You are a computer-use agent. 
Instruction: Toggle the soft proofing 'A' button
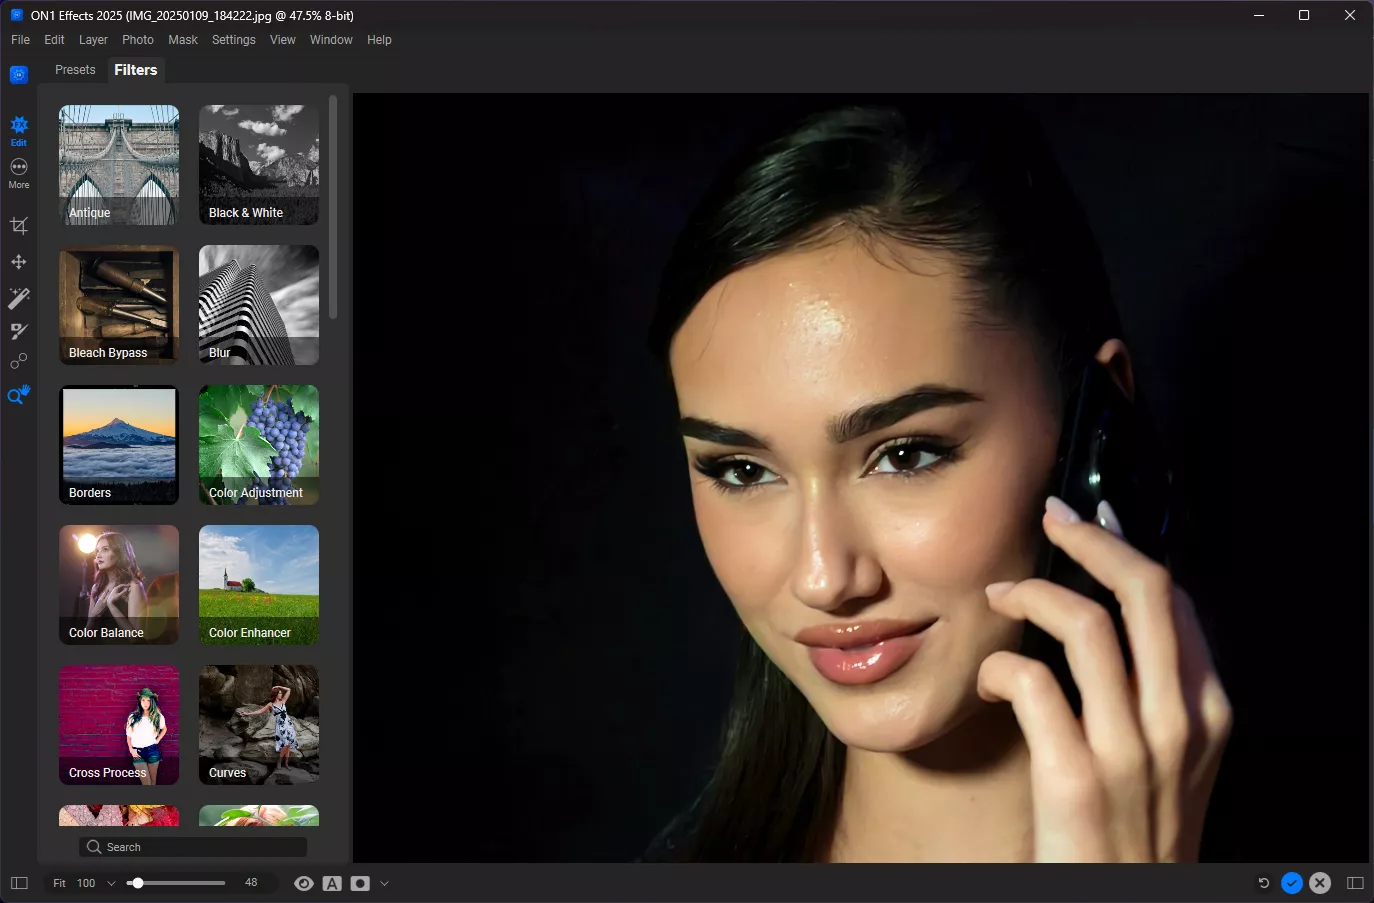click(332, 883)
